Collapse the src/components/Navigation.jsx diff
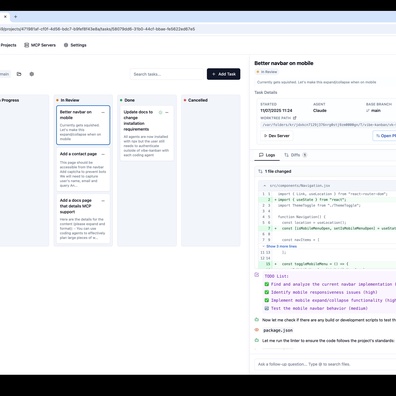This screenshot has height=396, width=396. point(265,186)
